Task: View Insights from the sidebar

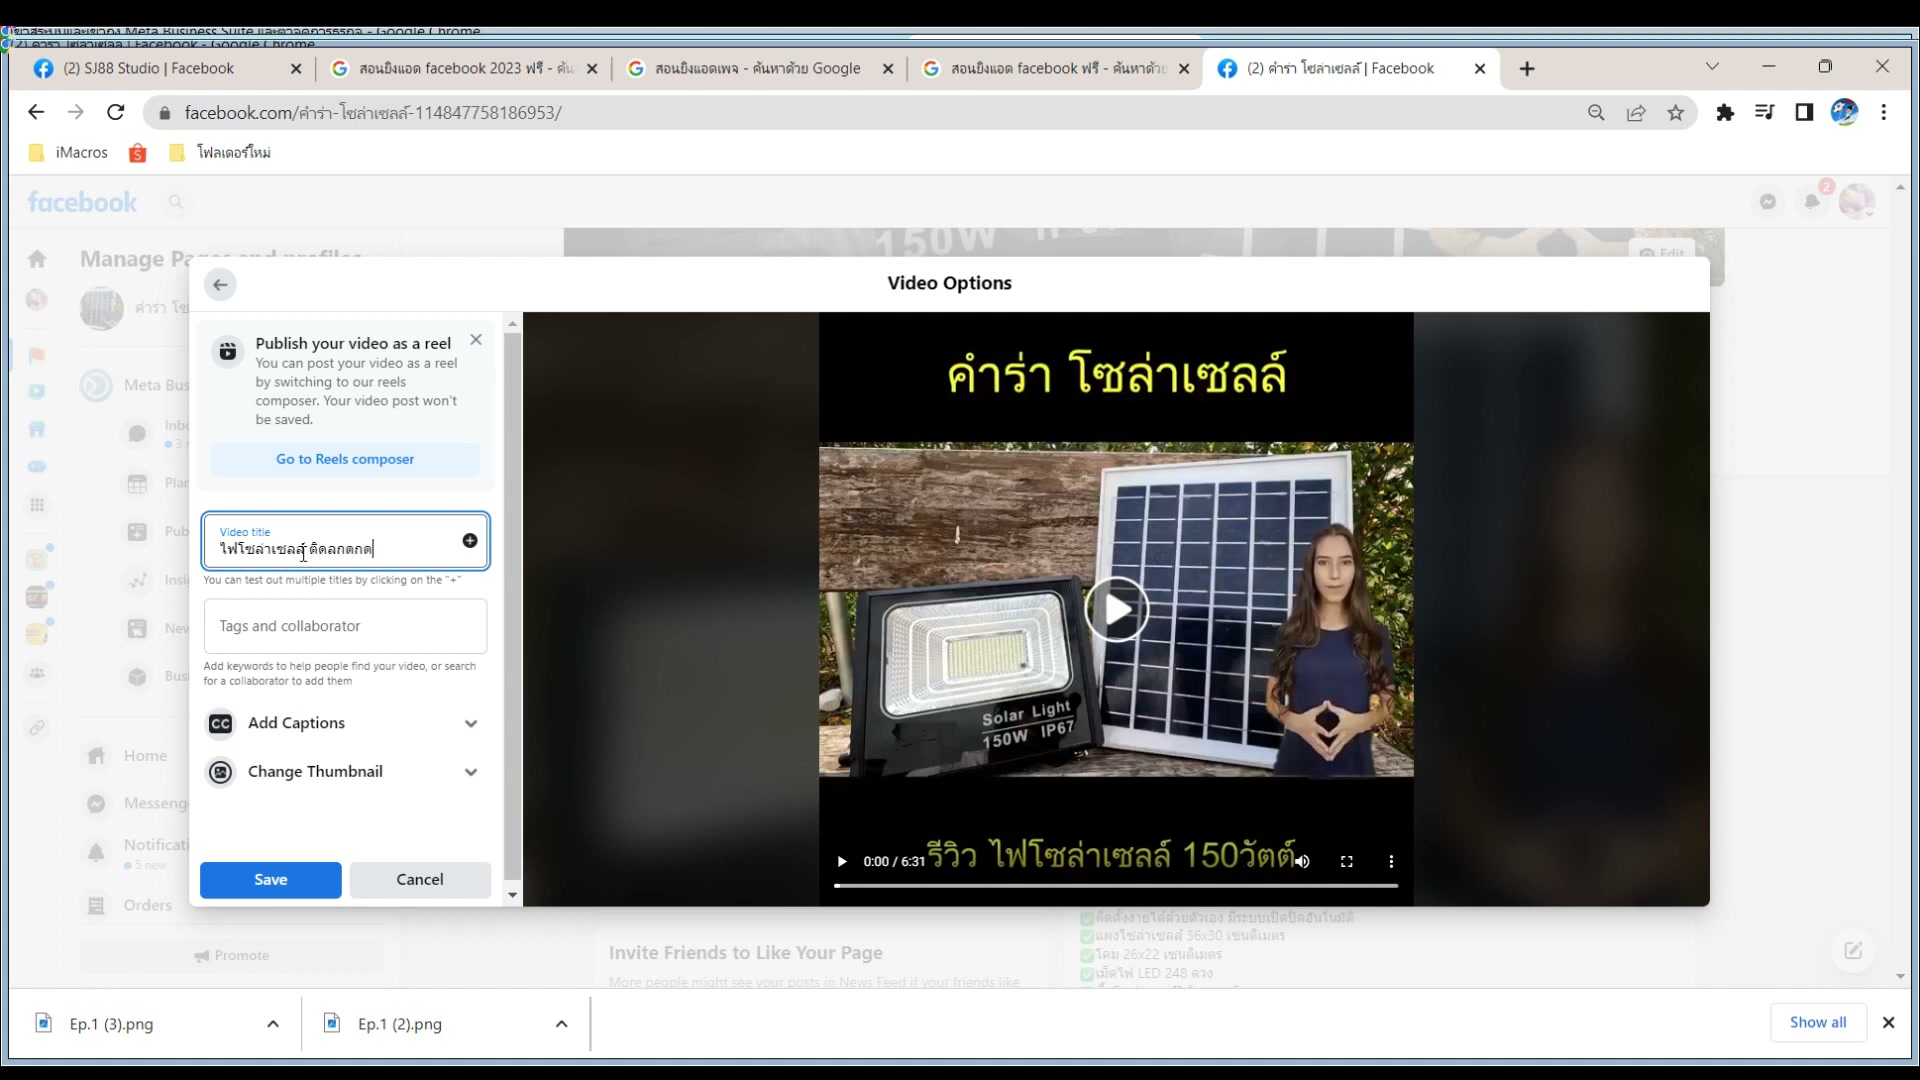Action: 137,580
